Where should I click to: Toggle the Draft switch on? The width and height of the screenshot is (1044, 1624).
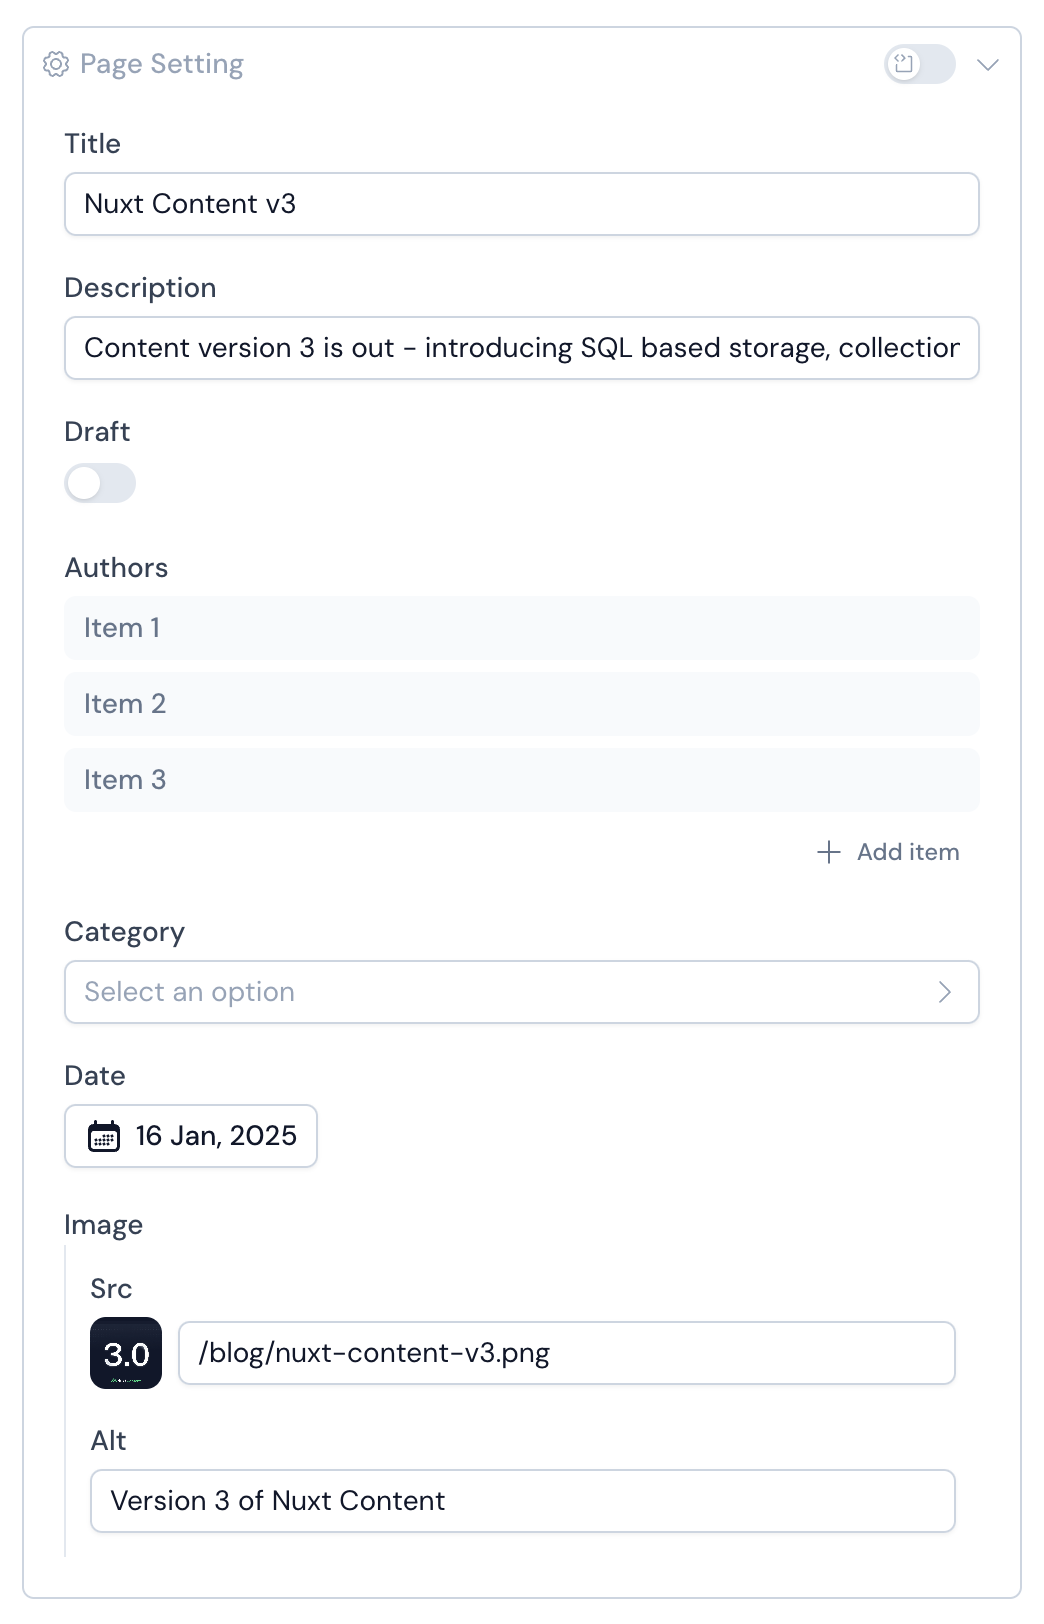point(99,483)
